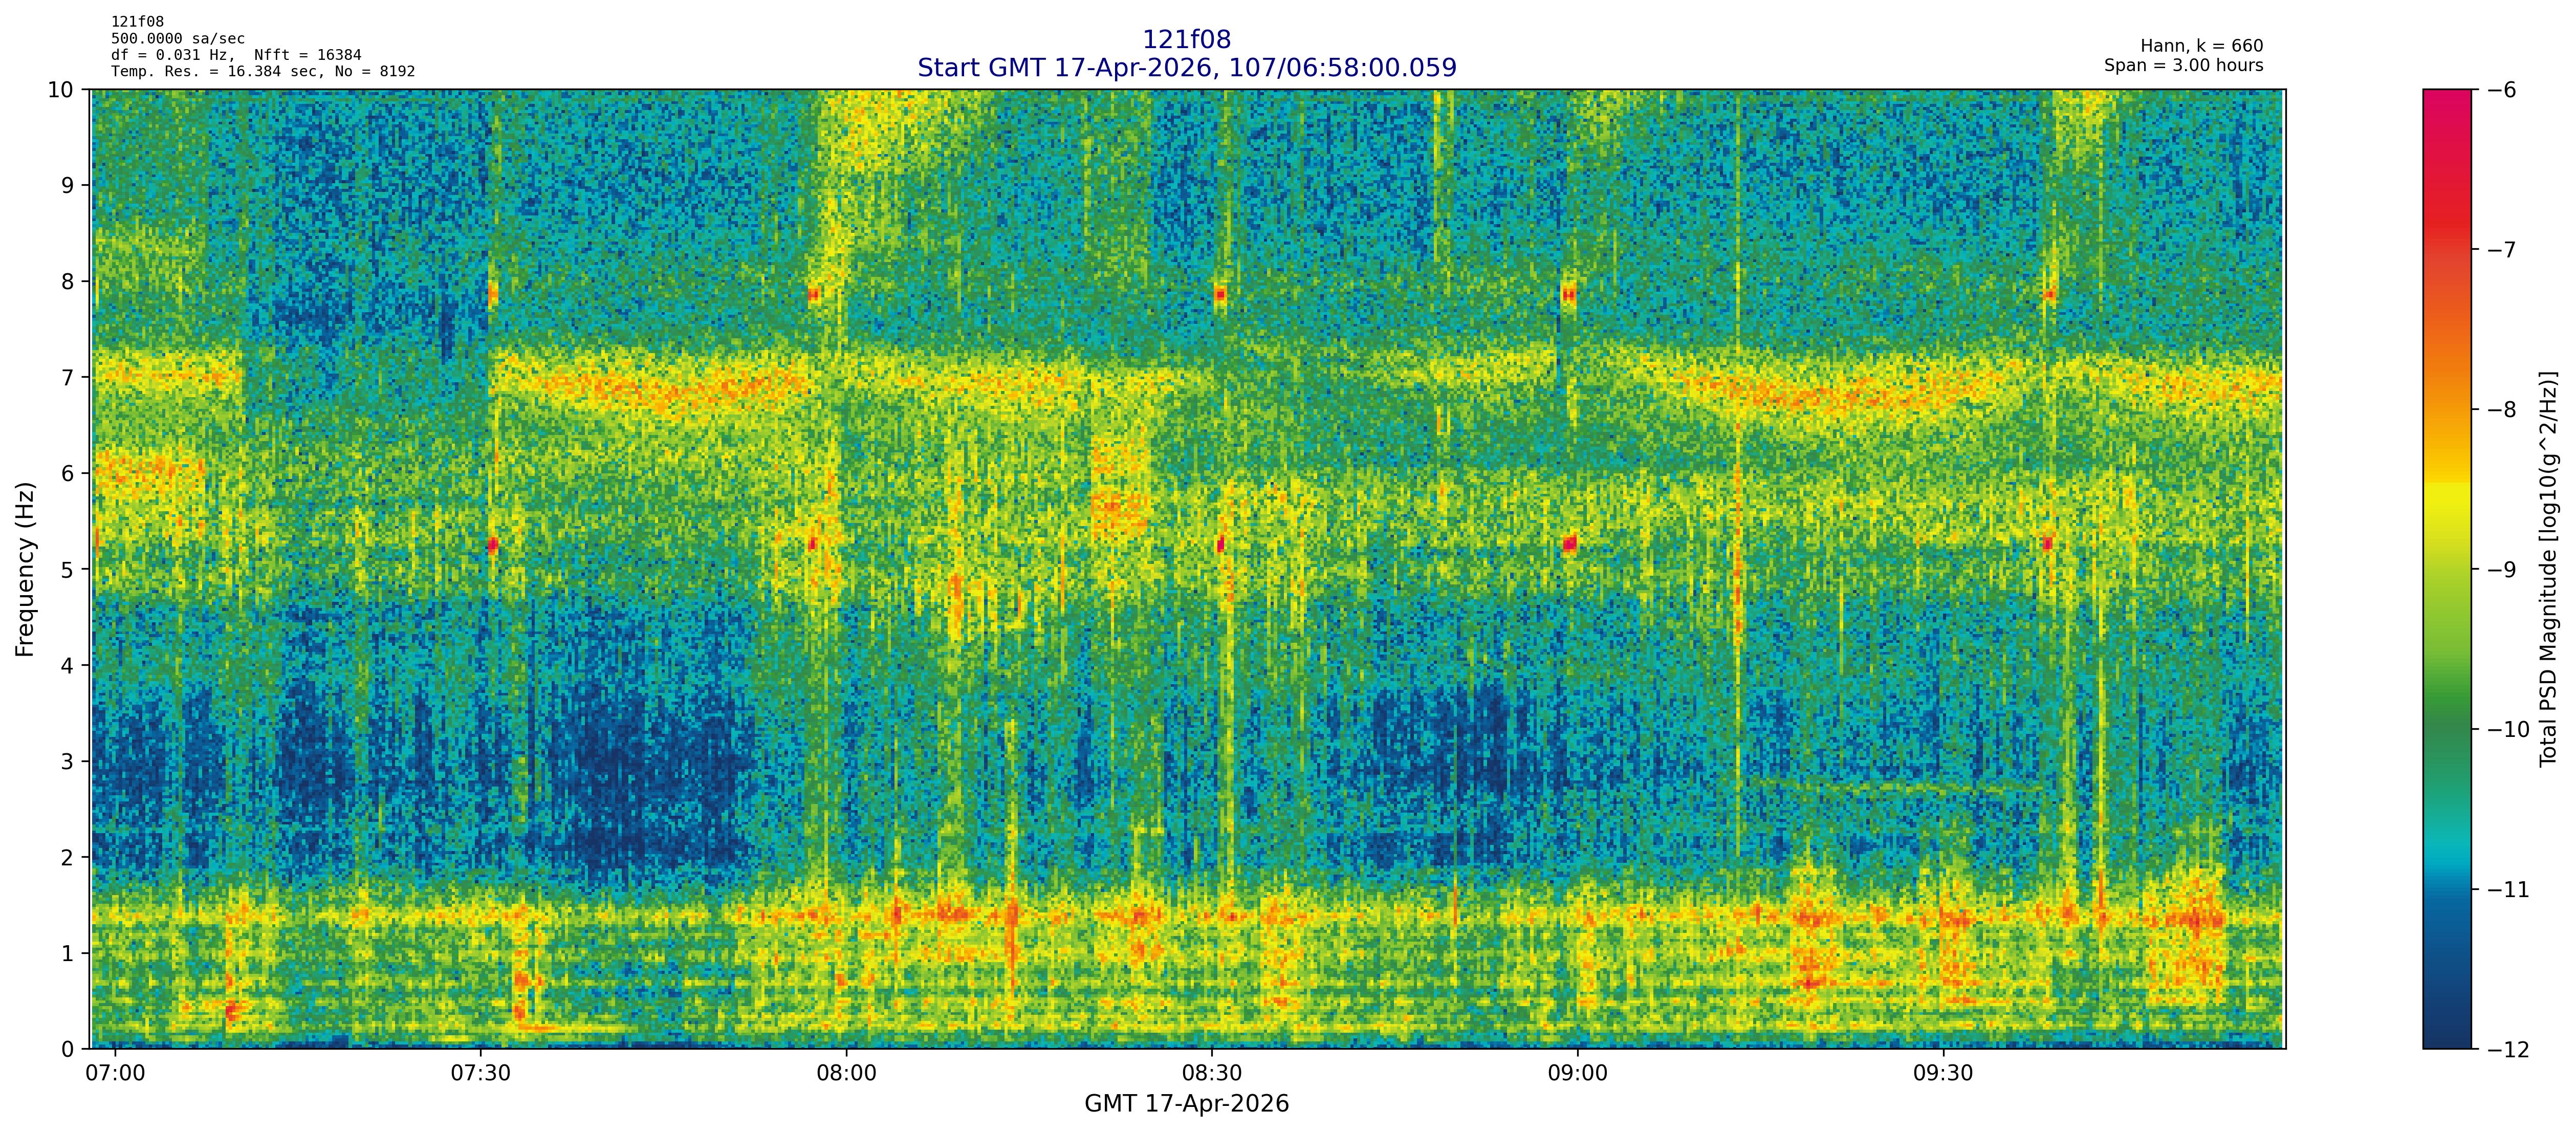Click the GMT 17-Apr-2026 x-axis title
The height and width of the screenshot is (1132, 2576).
tap(1186, 1104)
